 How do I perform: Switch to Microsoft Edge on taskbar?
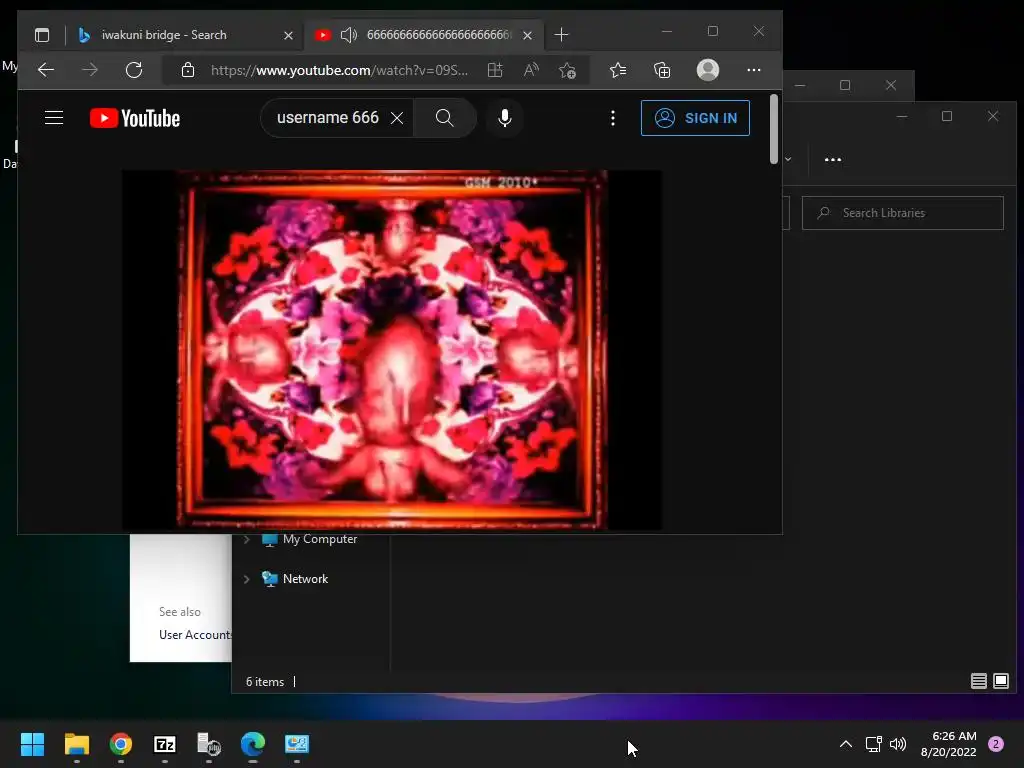253,744
